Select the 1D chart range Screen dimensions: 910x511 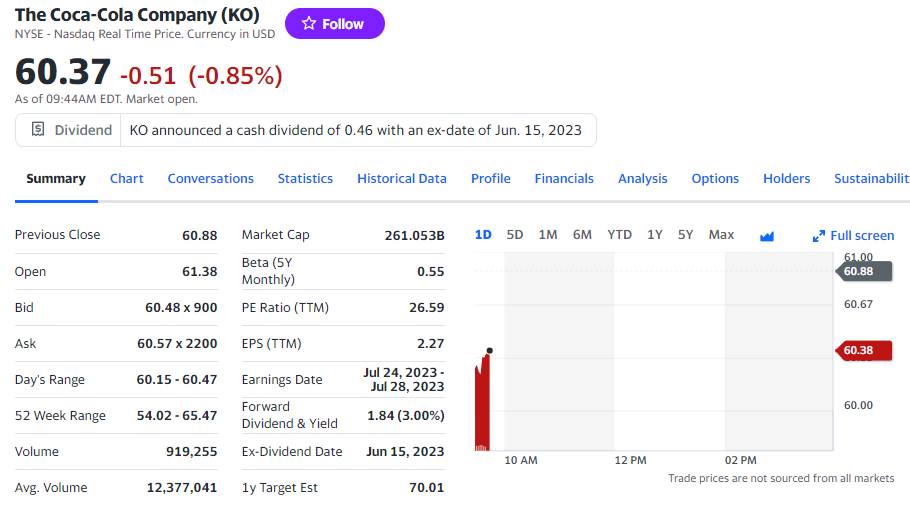click(x=483, y=235)
